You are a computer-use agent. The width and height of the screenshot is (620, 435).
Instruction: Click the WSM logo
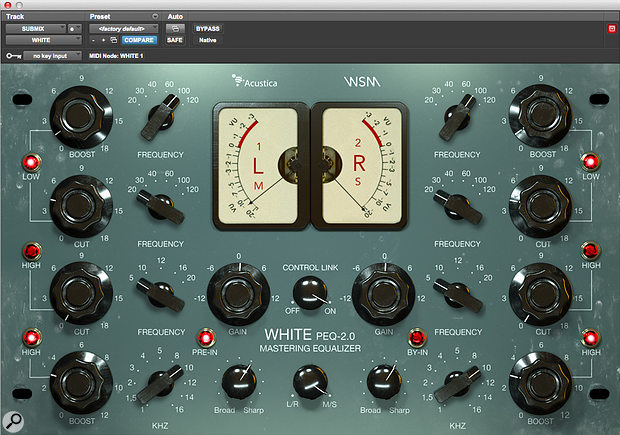pos(362,82)
